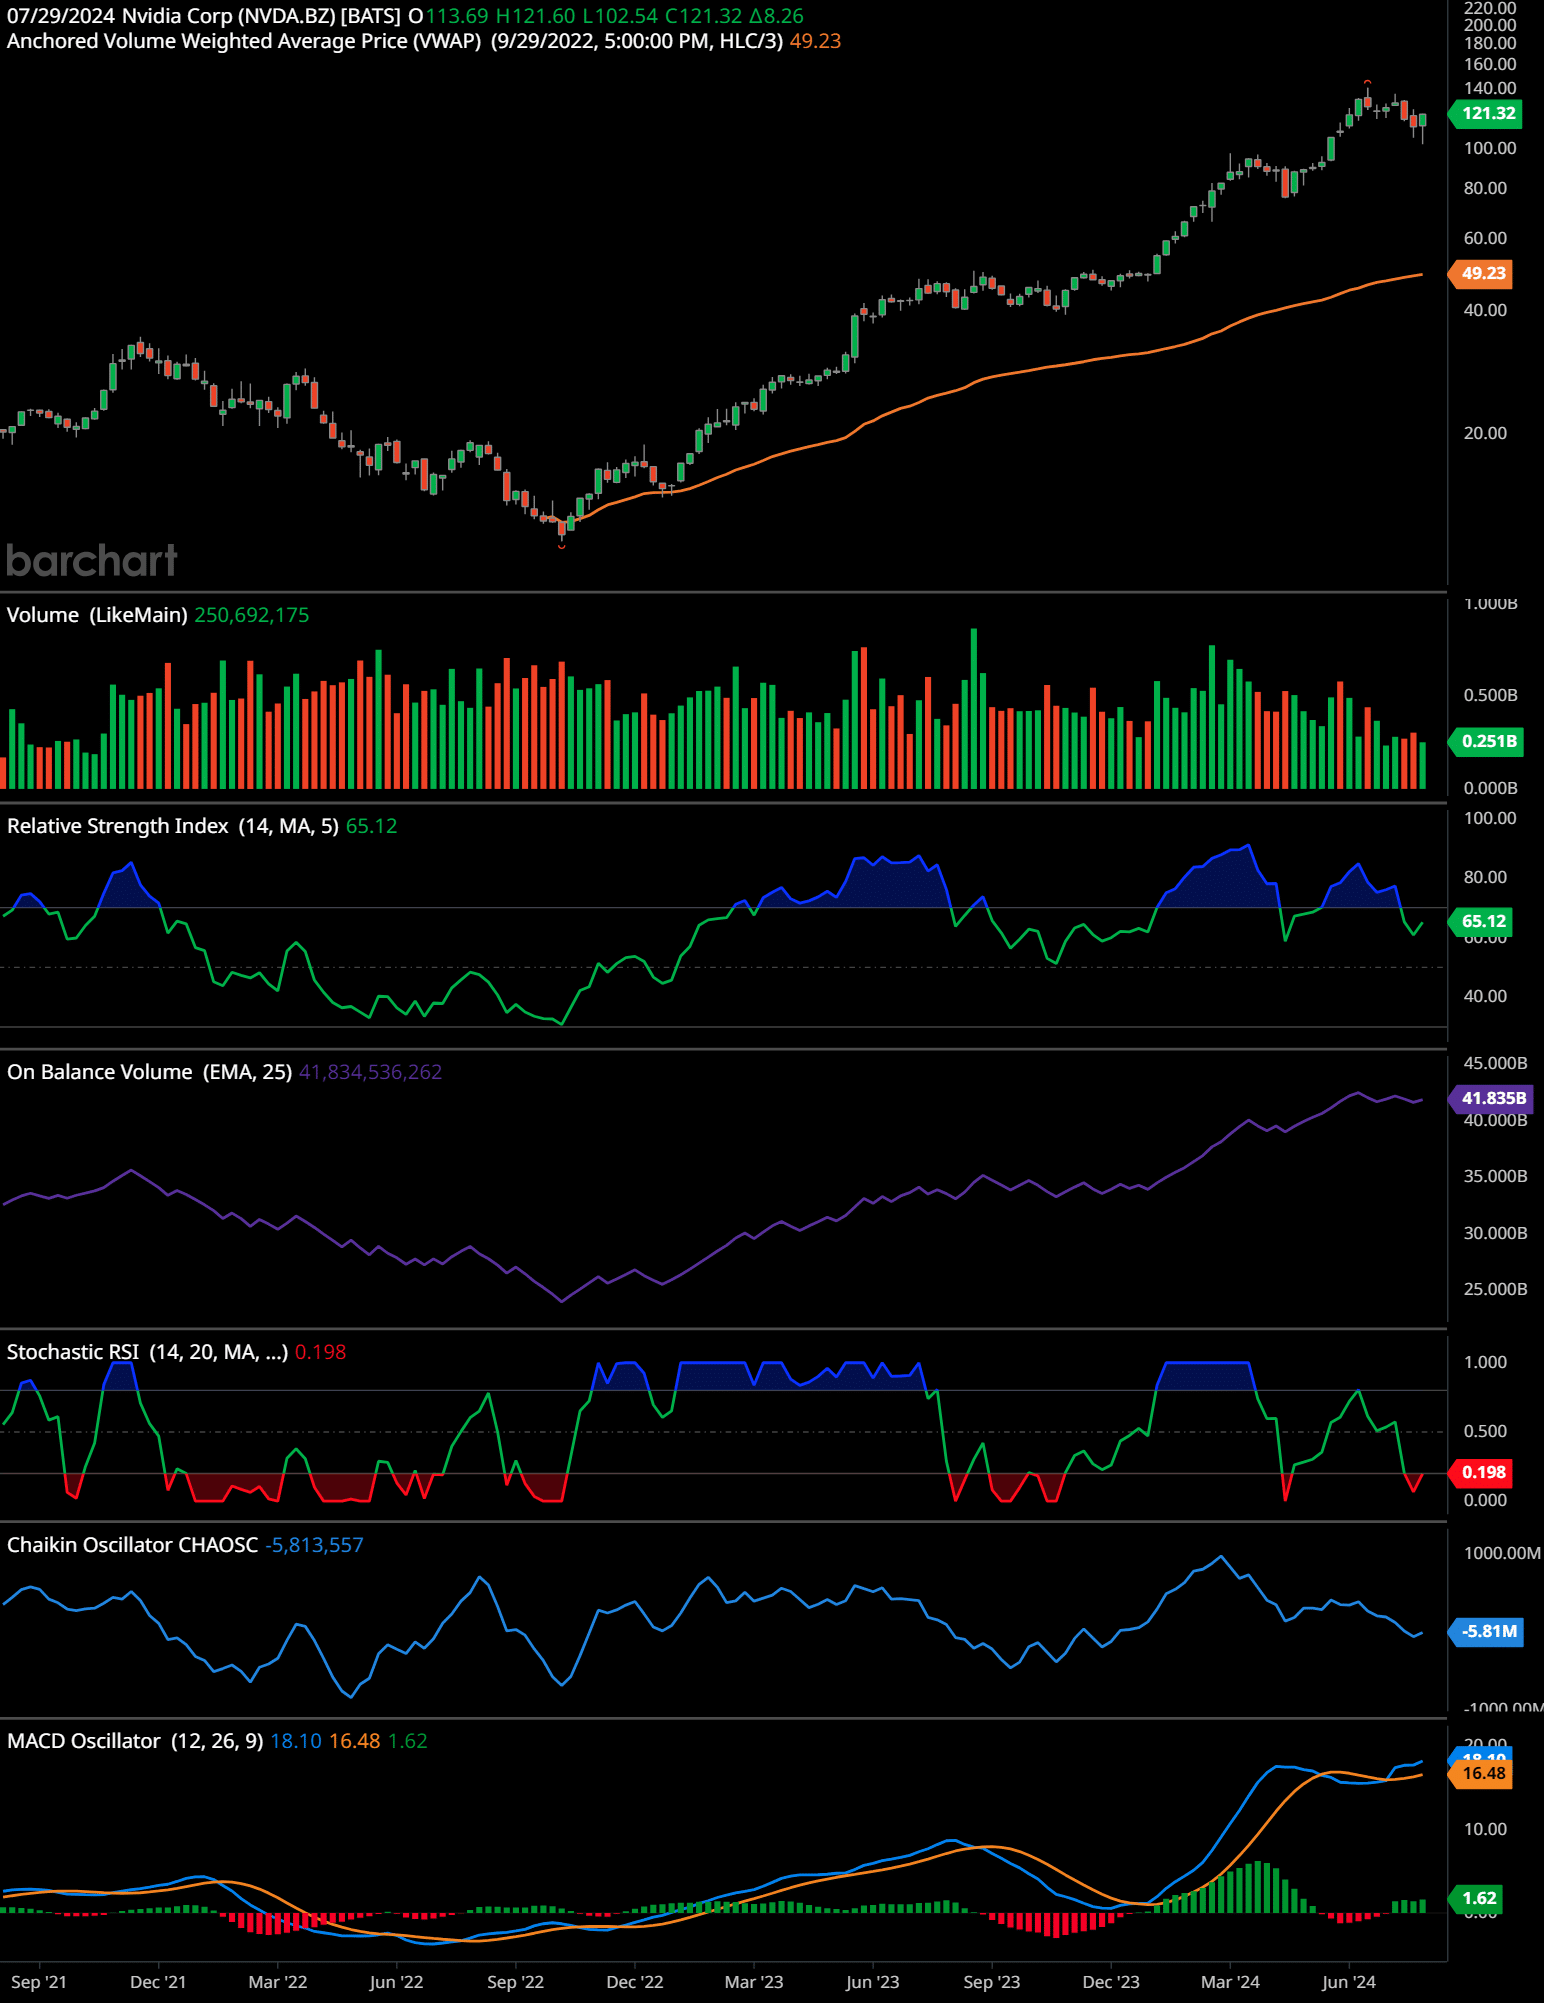This screenshot has width=1544, height=2003.
Task: Click the orange 49.23 value in the VWAP header
Action: [x=815, y=41]
